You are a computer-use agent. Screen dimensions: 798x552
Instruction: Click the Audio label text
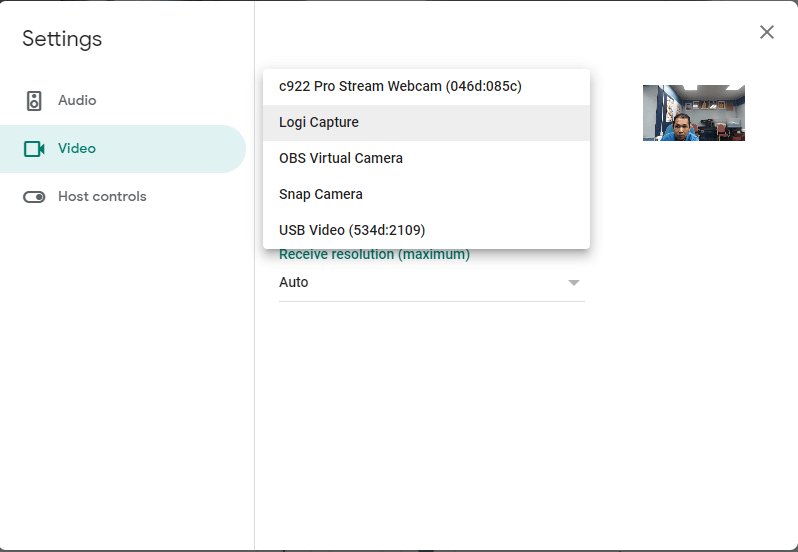click(x=77, y=100)
